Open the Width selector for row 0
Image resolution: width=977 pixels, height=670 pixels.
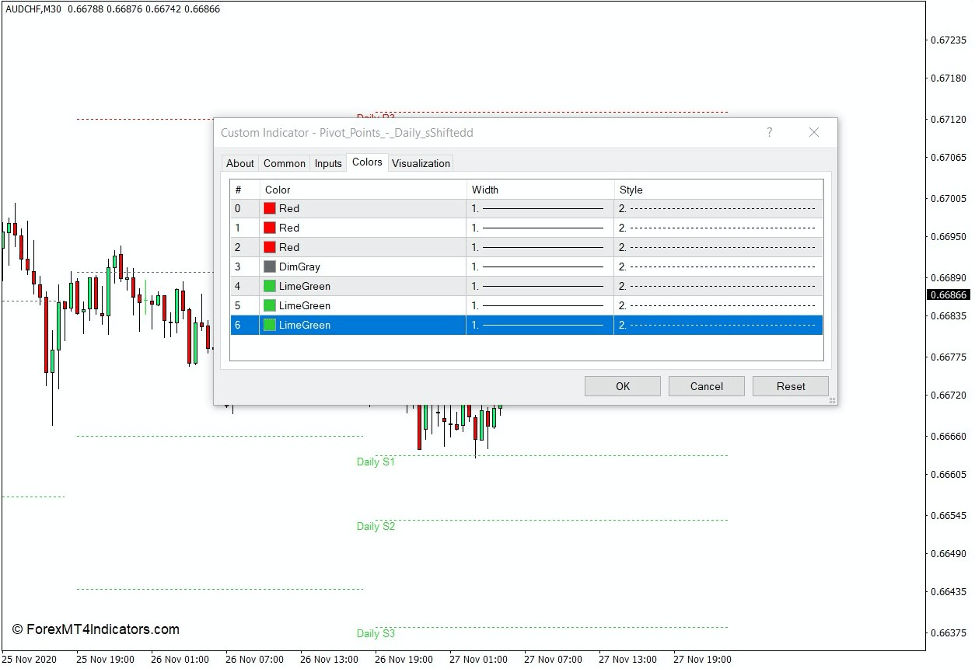(540, 208)
